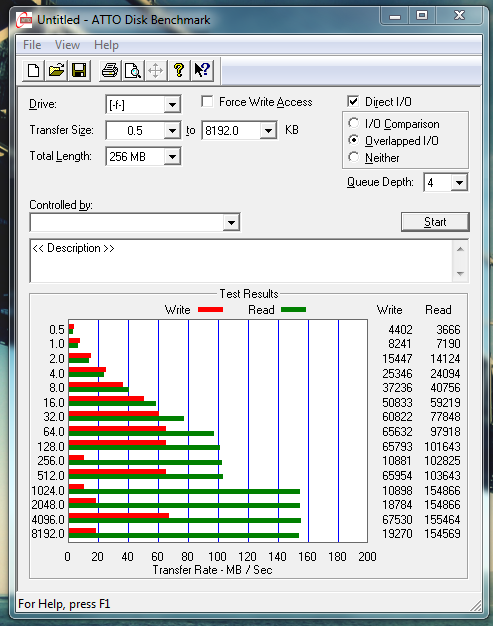493x626 pixels.
Task: Open the Help menu
Action: pos(106,45)
